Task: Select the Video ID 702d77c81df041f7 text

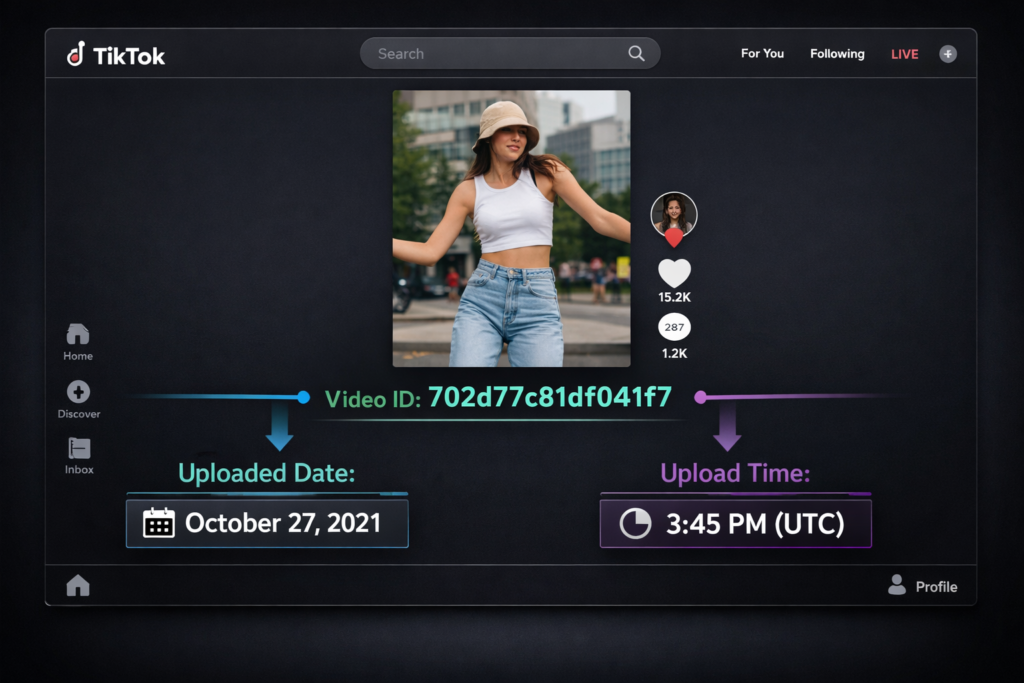Action: tap(549, 398)
